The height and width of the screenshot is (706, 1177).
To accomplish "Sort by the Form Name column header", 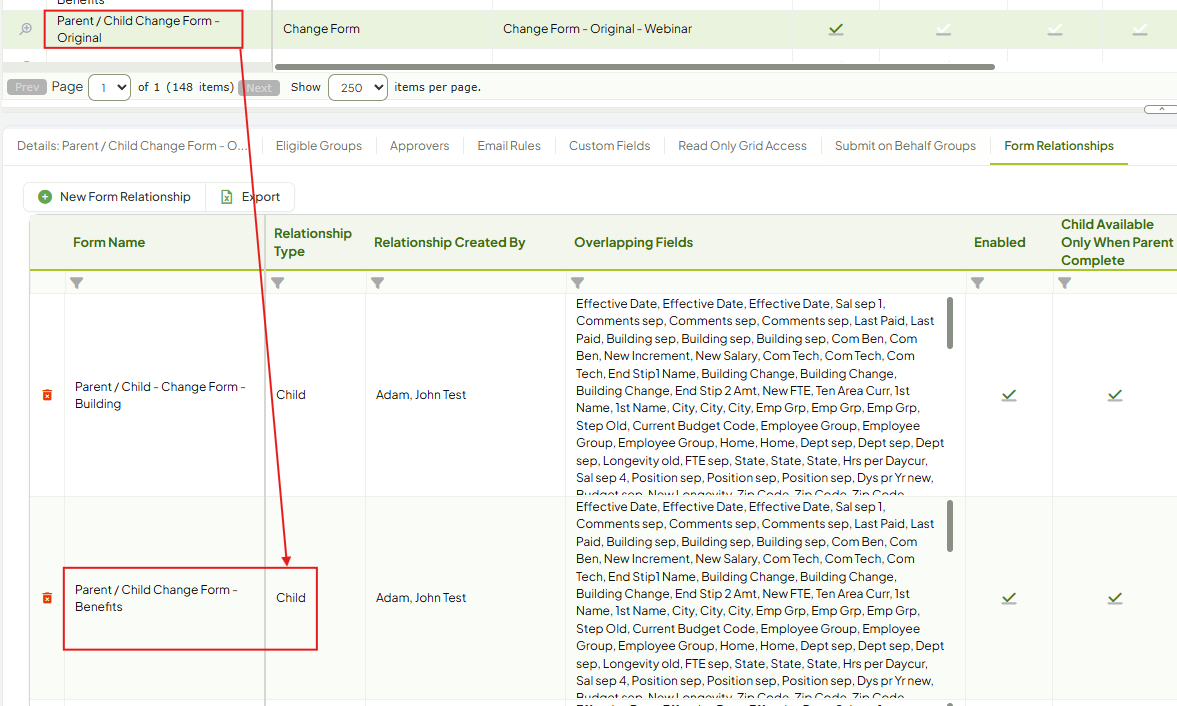I will [109, 242].
